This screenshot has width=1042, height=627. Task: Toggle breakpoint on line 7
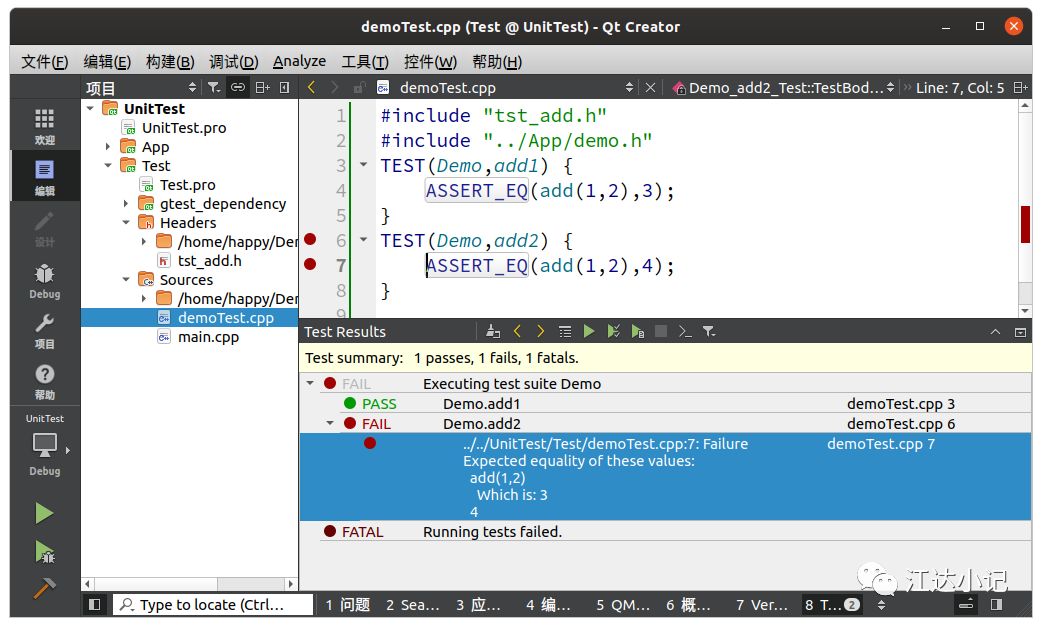(310, 264)
